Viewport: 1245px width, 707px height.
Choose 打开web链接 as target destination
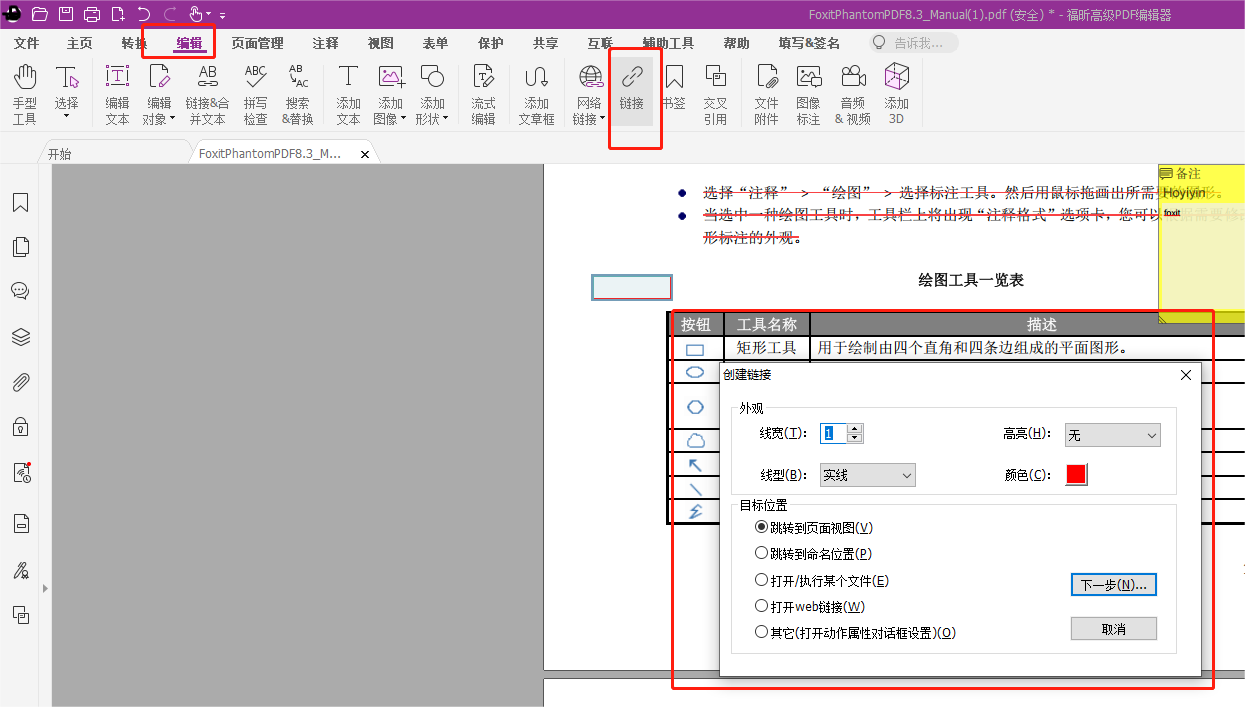(x=761, y=605)
